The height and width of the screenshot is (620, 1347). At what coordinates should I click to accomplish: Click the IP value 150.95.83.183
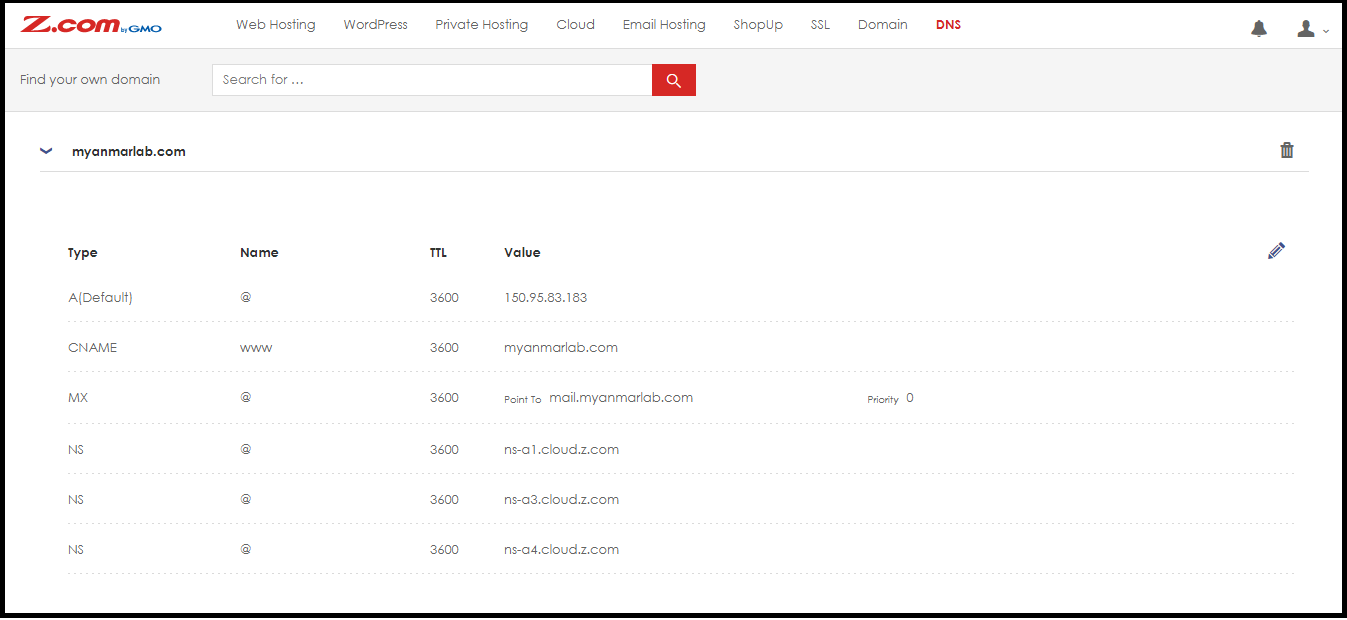point(546,298)
